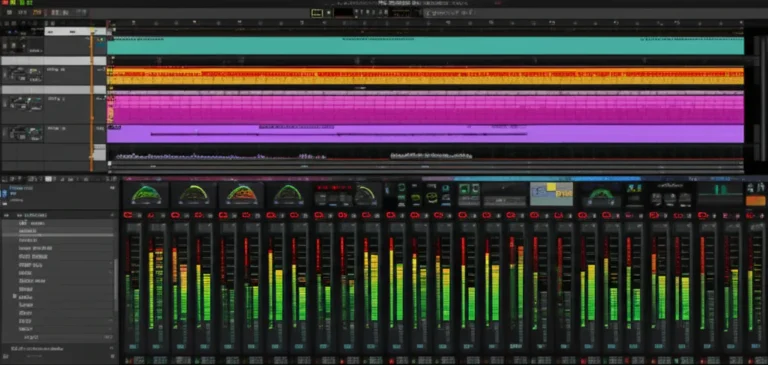
Task: Click the orange button at mixer's far right
Action: (755, 200)
